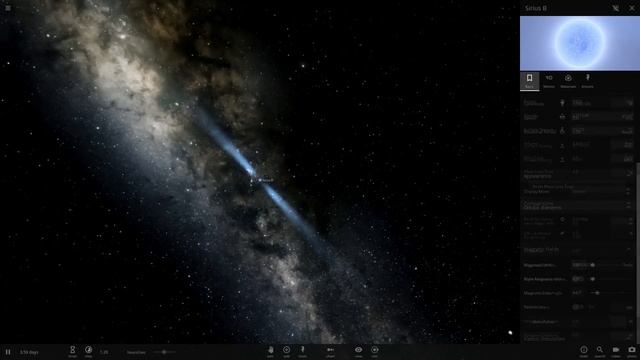Open the Add object tool
The width and height of the screenshot is (640, 360).
287,351
